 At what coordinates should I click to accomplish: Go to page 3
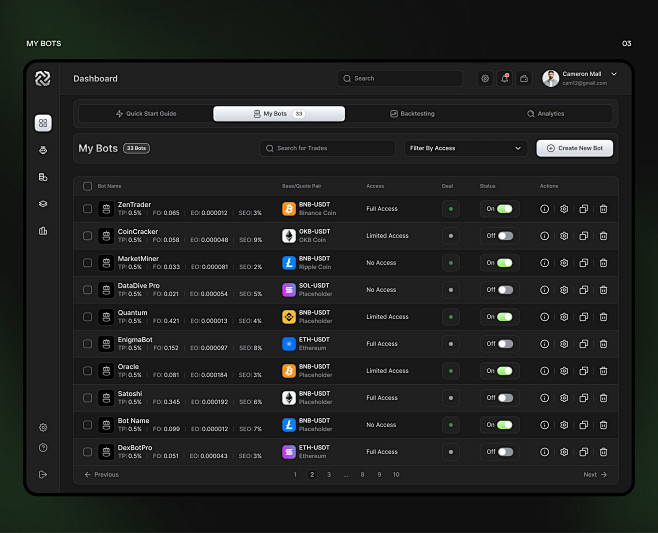pos(329,475)
